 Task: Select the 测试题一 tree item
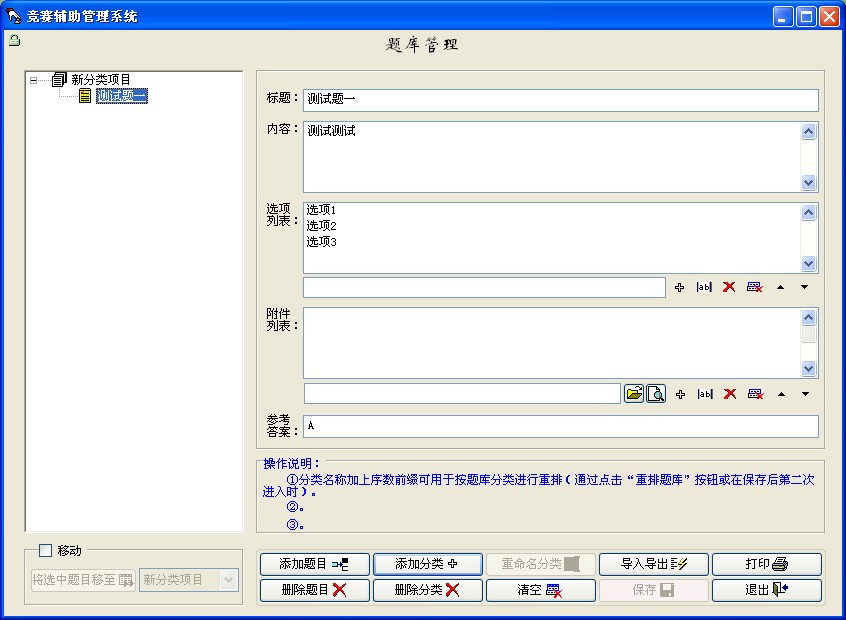coord(122,96)
